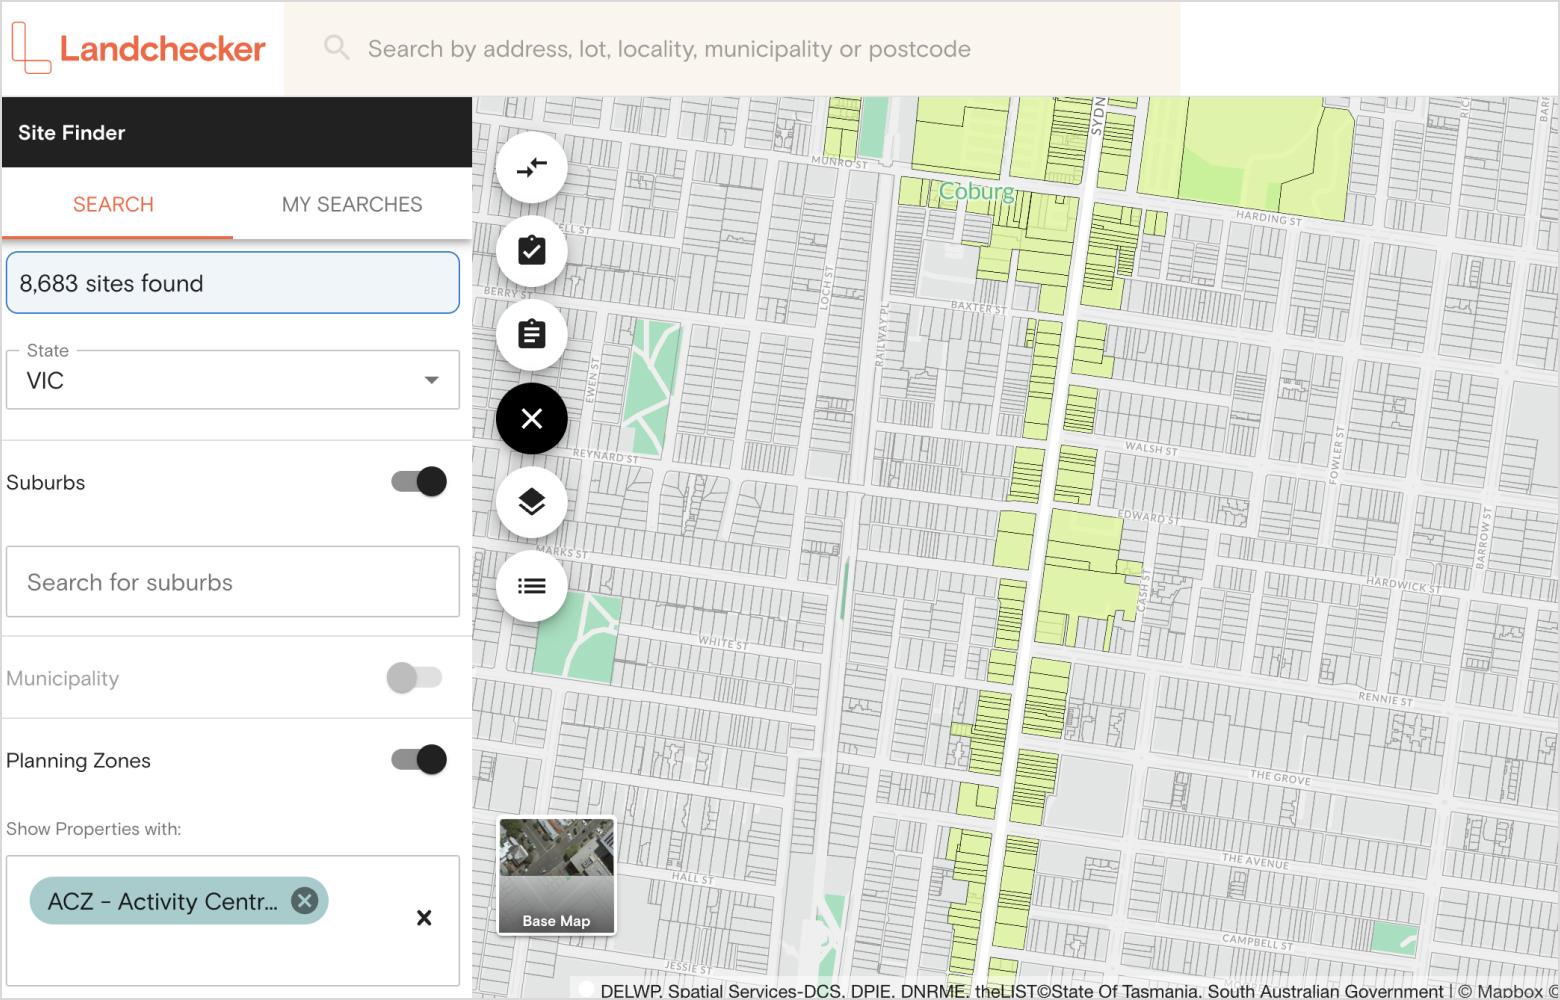Switch to the My Searches tab
This screenshot has width=1560, height=1000.
(352, 204)
